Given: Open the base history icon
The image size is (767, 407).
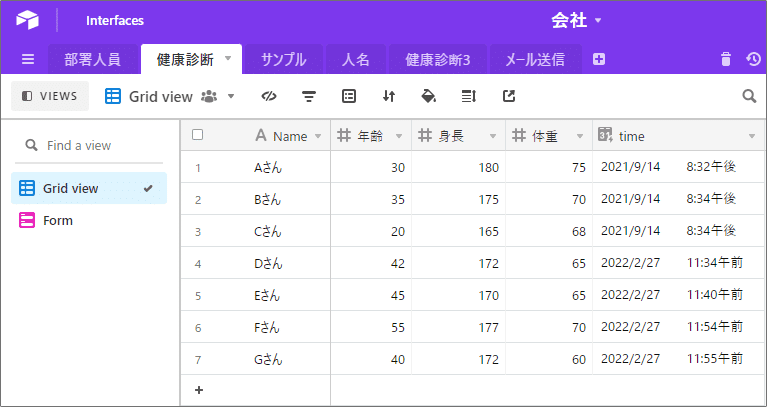Looking at the screenshot, I should [753, 59].
